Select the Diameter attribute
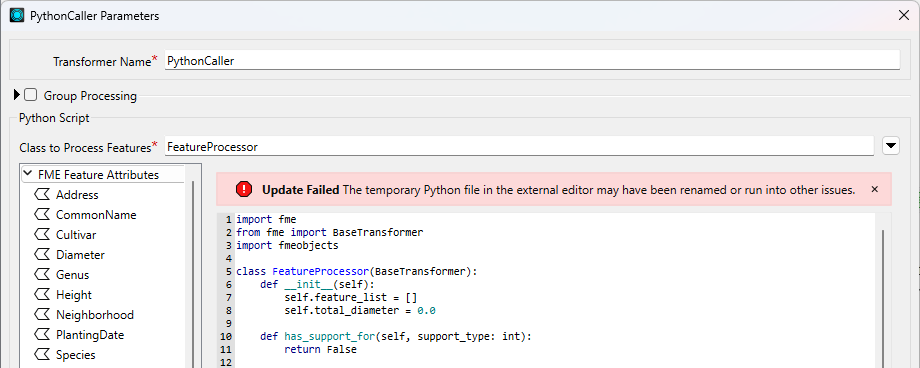This screenshot has width=920, height=368. click(80, 255)
